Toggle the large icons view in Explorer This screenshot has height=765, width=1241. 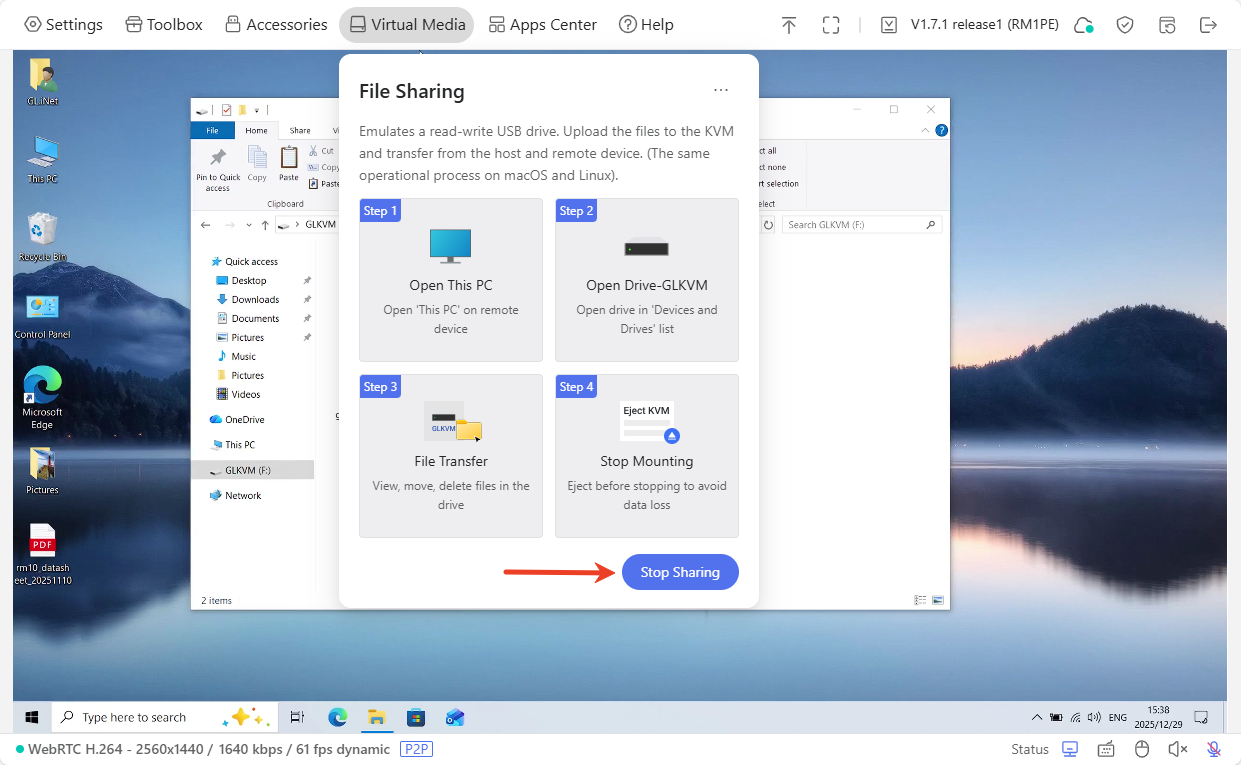[938, 600]
